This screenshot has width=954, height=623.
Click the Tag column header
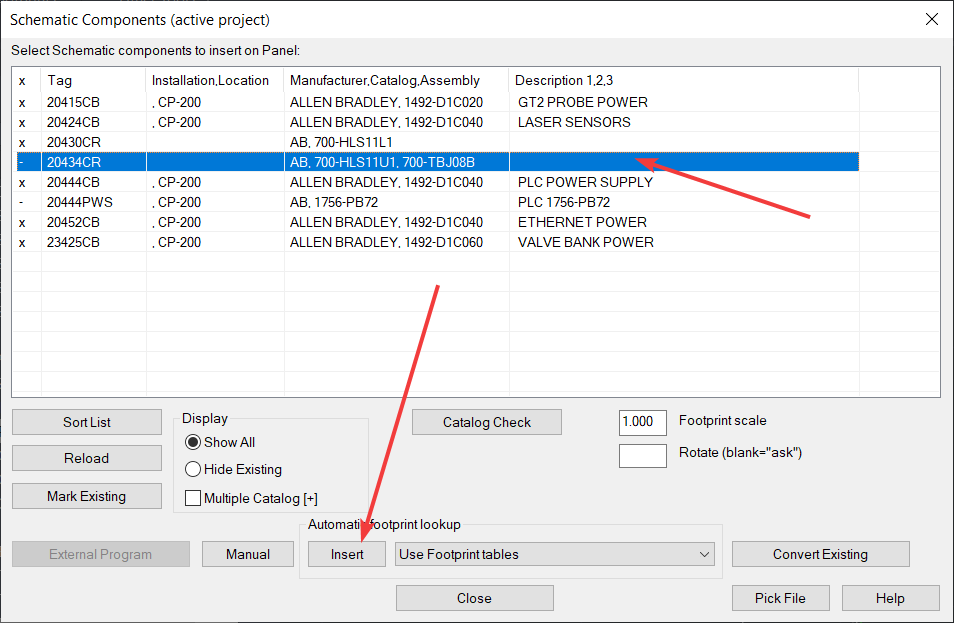point(93,80)
